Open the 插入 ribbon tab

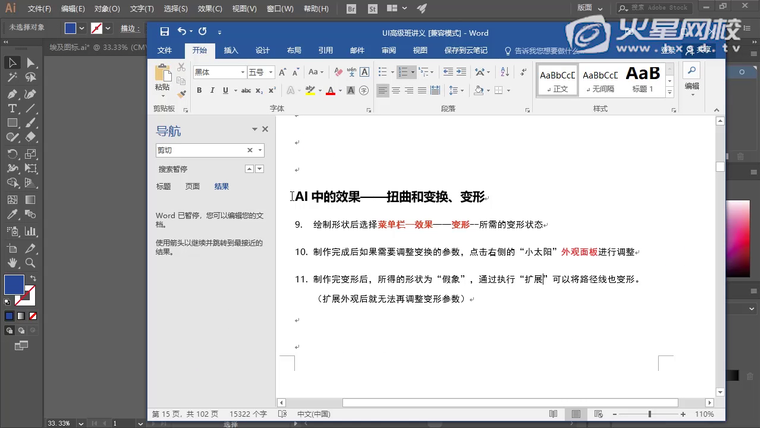click(231, 50)
